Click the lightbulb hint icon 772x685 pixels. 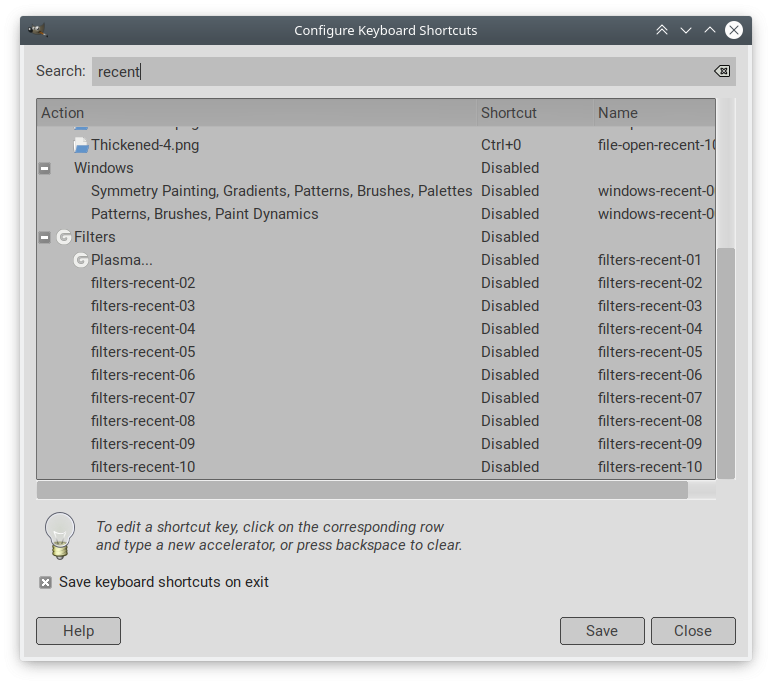click(60, 536)
